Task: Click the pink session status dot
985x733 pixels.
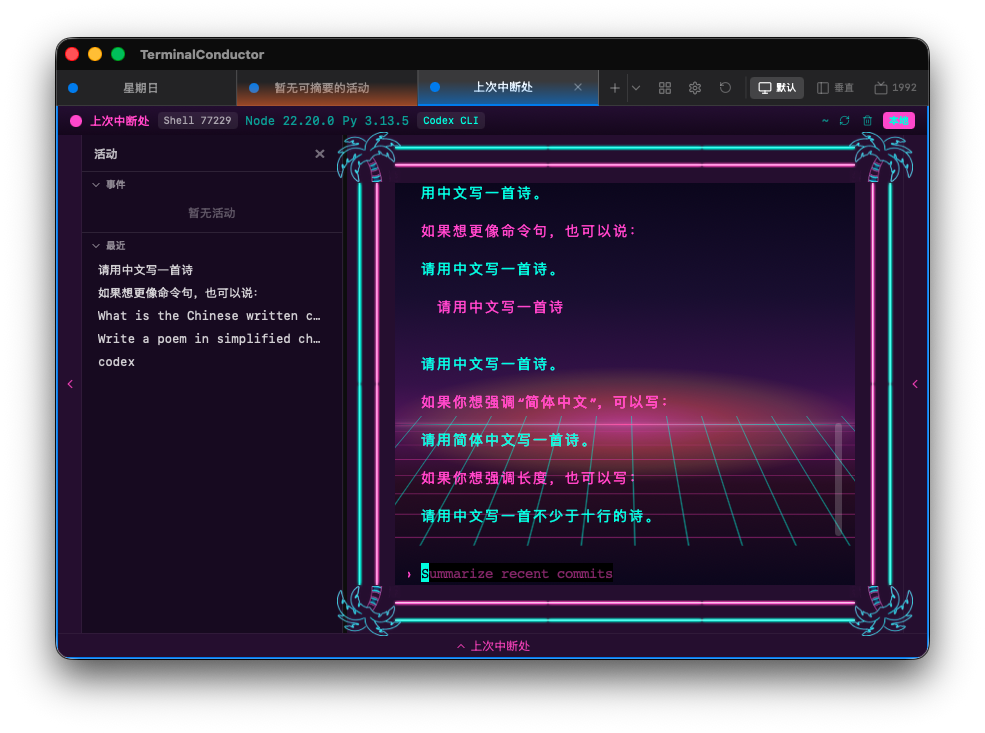Action: point(76,121)
